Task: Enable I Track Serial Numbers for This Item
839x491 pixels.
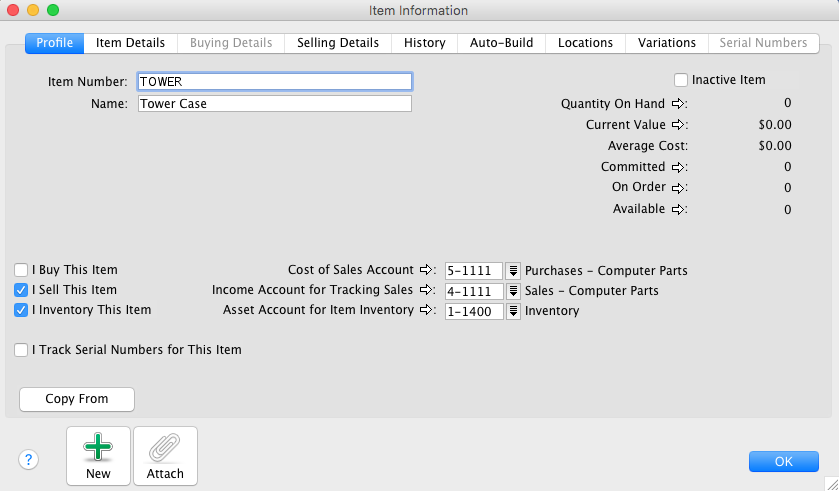Action: coord(22,350)
